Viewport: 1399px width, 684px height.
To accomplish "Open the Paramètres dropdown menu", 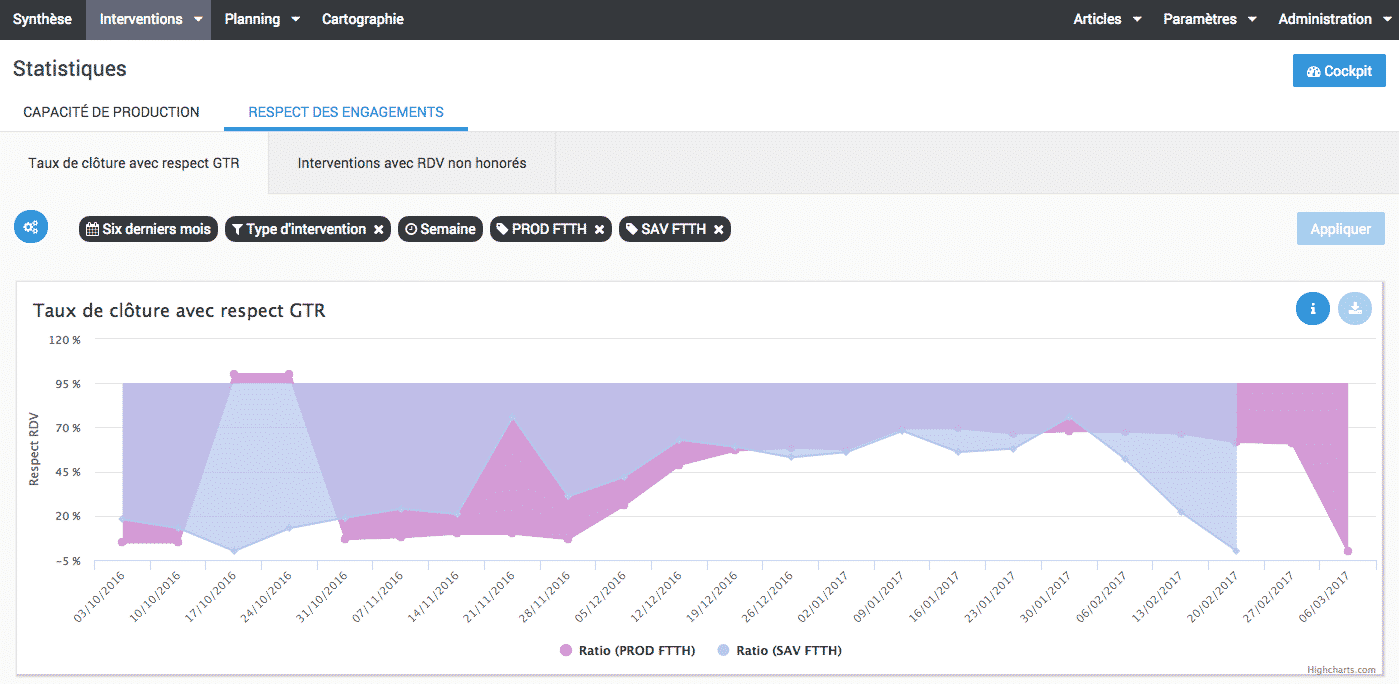I will [x=1210, y=19].
